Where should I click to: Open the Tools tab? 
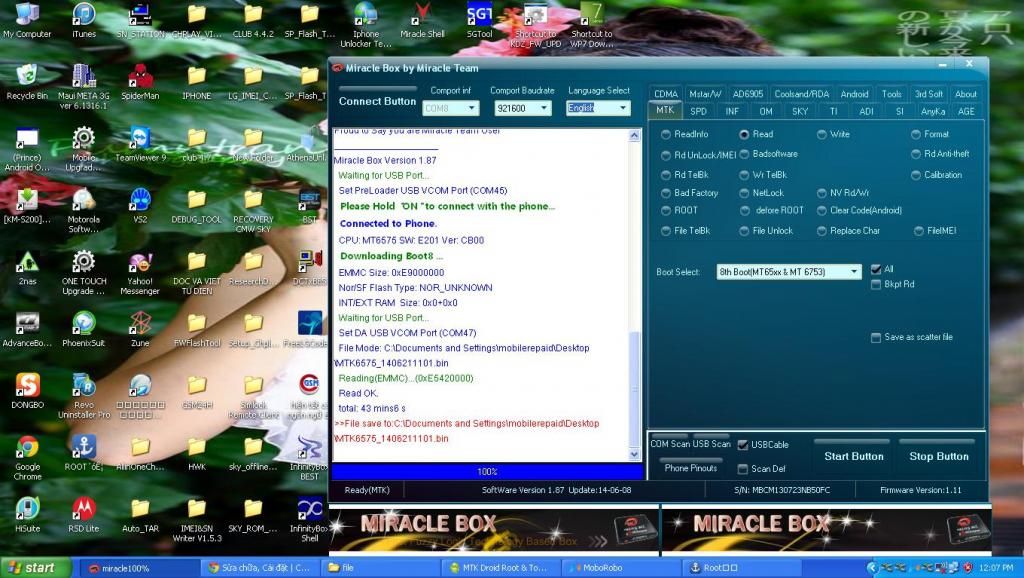[x=891, y=94]
